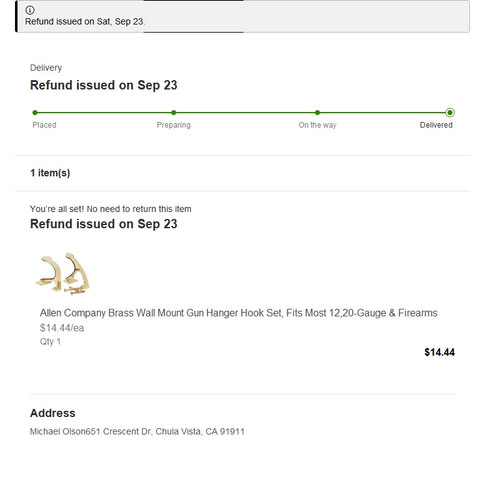Click the On the way status label
Viewport: 500px width, 479px height.
(x=317, y=125)
